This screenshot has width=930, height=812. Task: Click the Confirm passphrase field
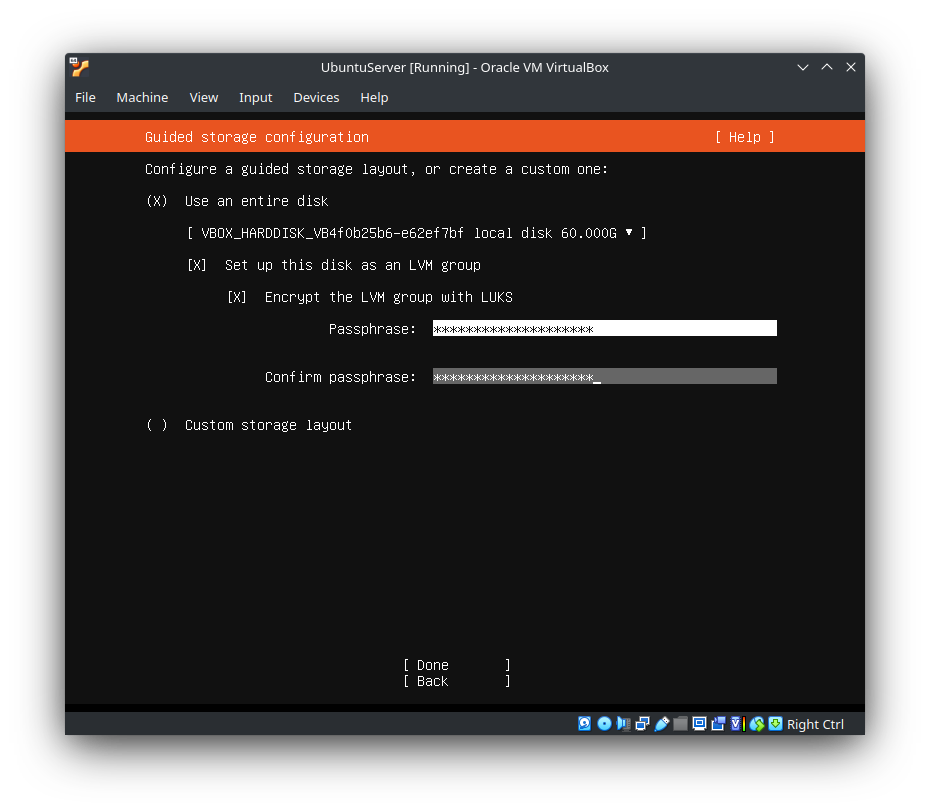click(604, 376)
